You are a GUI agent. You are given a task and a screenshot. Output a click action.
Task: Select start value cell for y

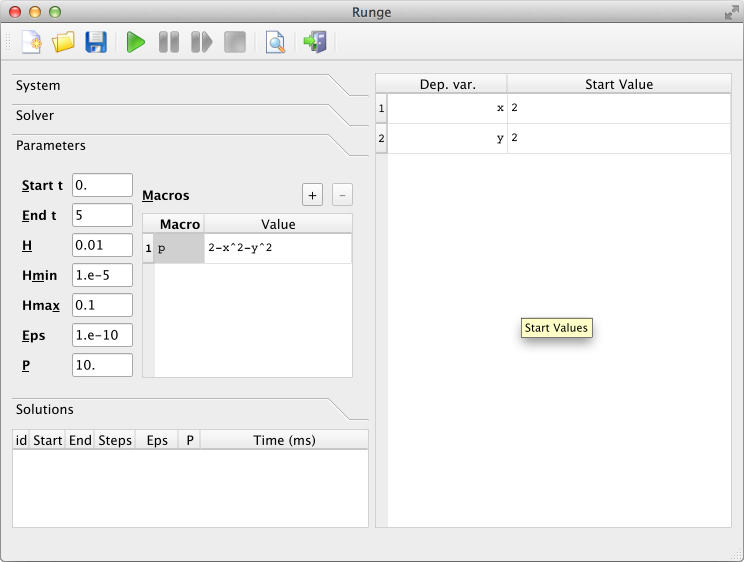pyautogui.click(x=619, y=138)
